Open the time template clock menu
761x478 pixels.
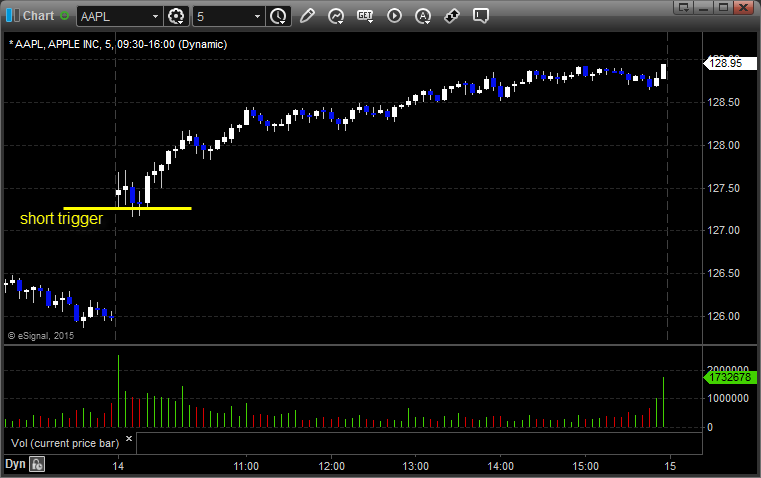(279, 16)
